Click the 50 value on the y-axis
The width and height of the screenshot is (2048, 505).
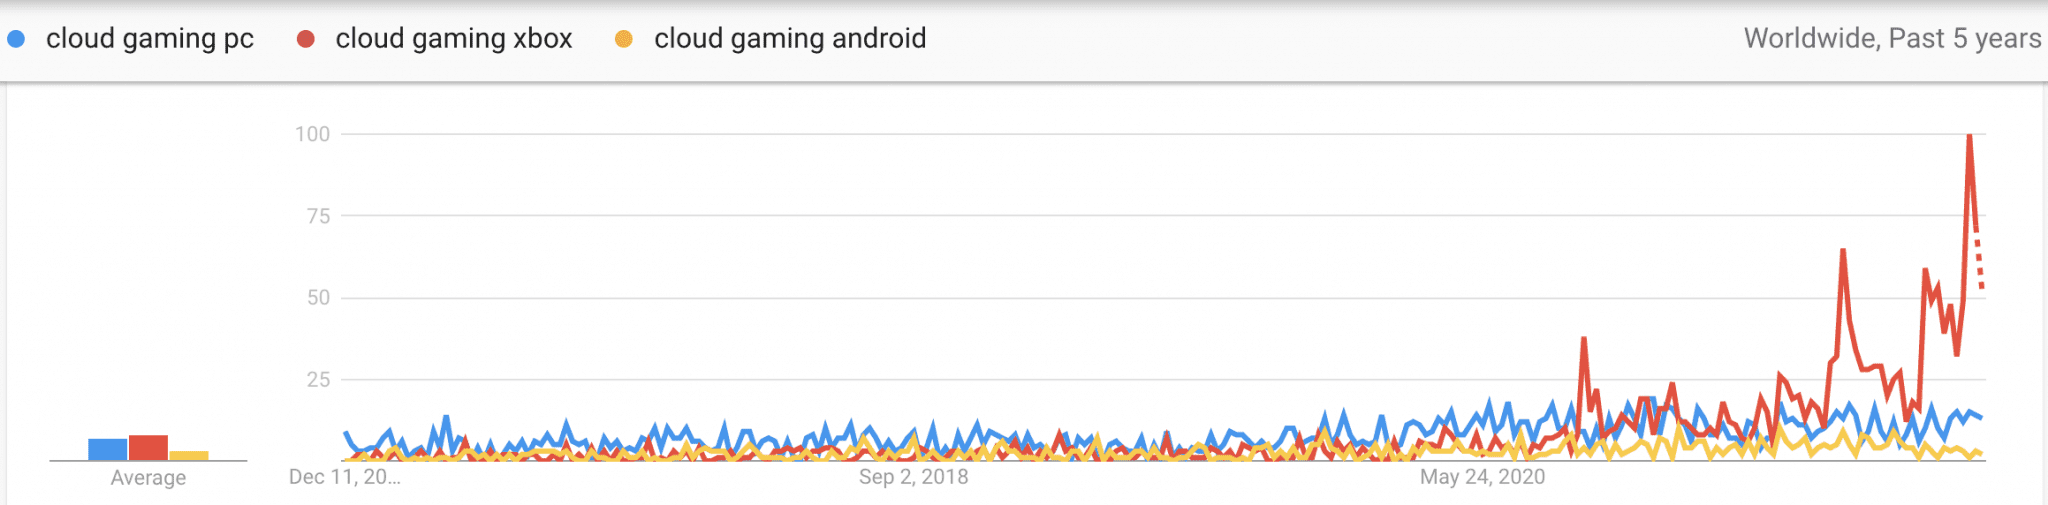(x=318, y=298)
